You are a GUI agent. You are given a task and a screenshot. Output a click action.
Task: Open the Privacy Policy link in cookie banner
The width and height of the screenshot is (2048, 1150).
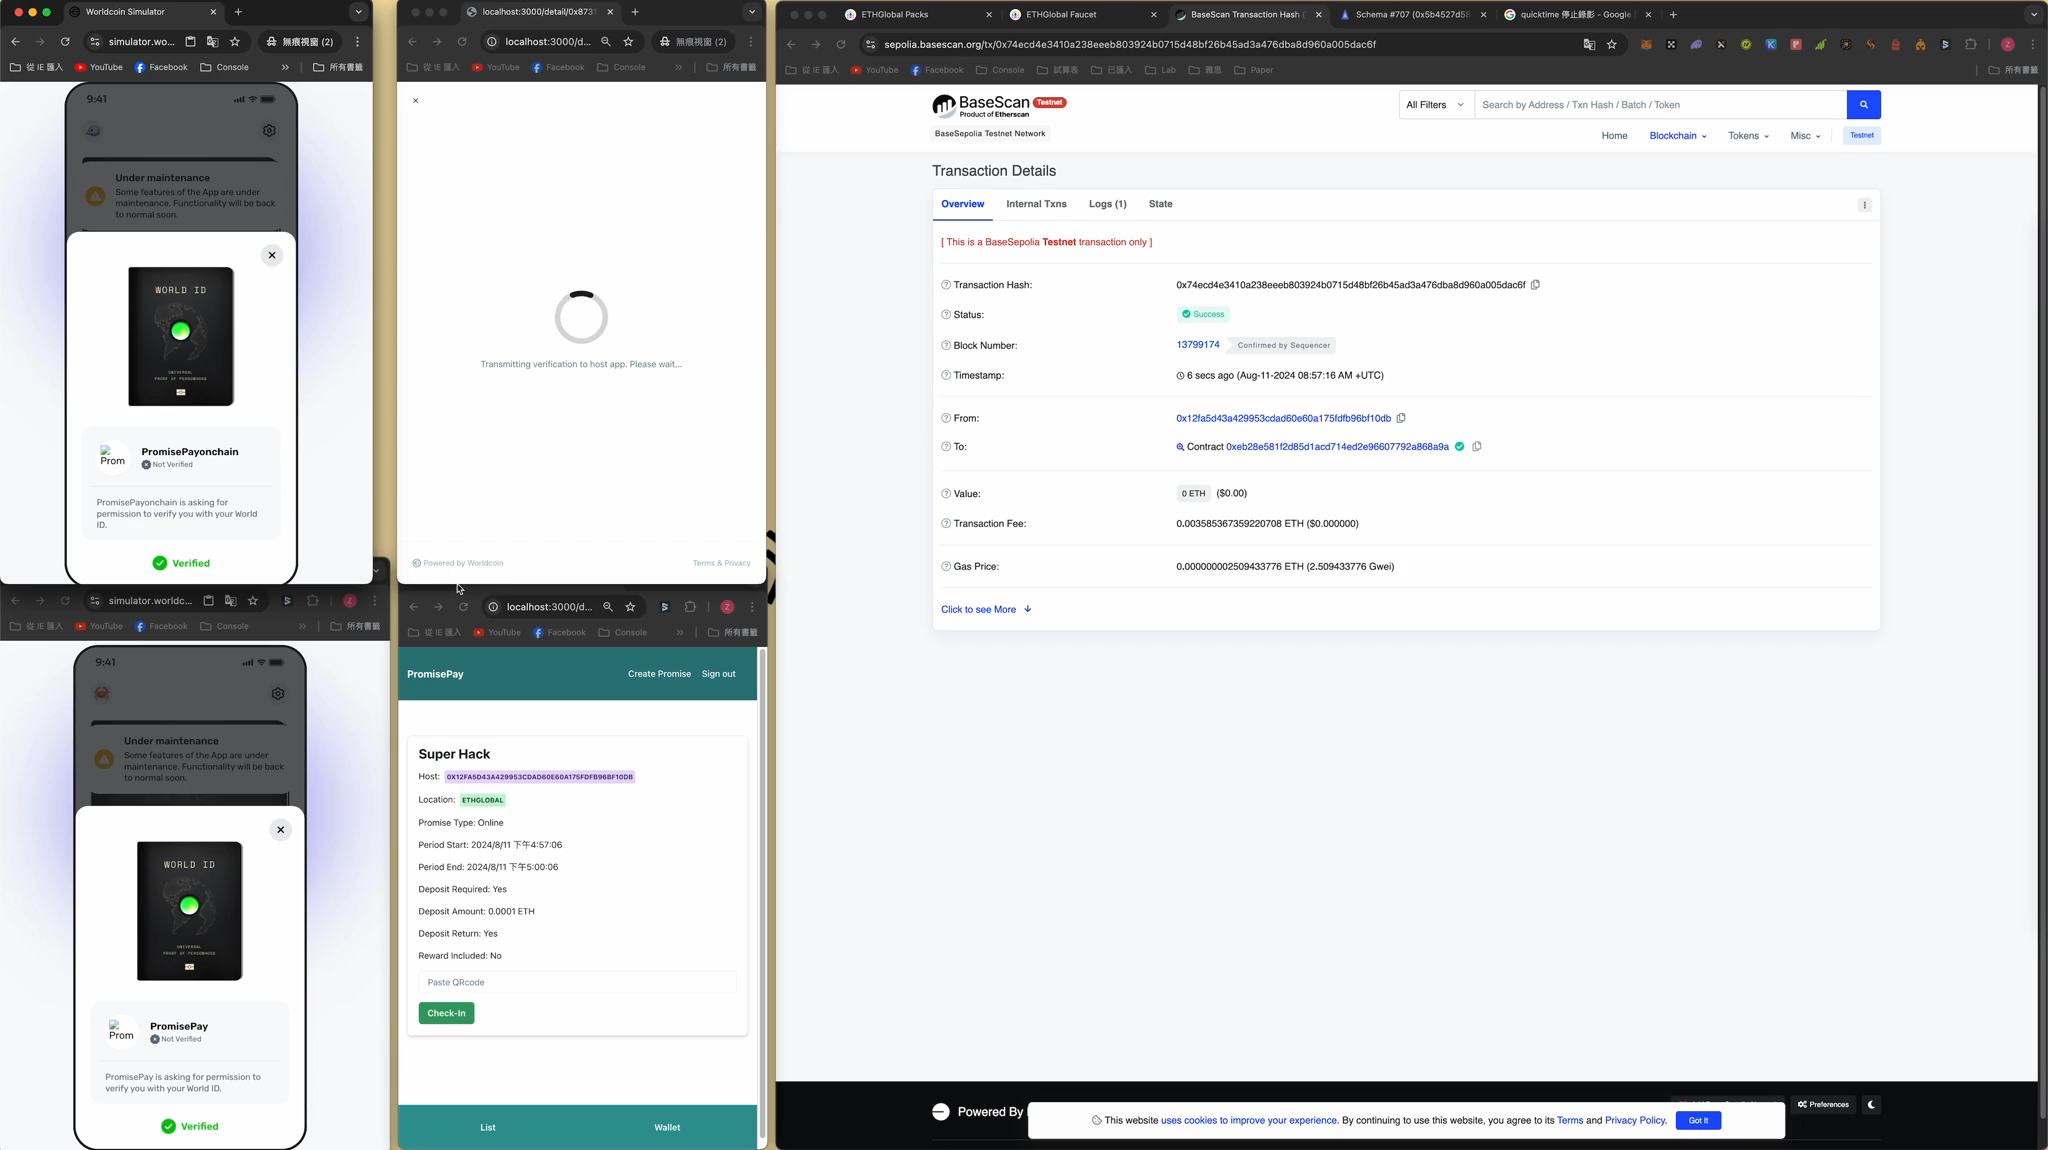coord(1635,1121)
